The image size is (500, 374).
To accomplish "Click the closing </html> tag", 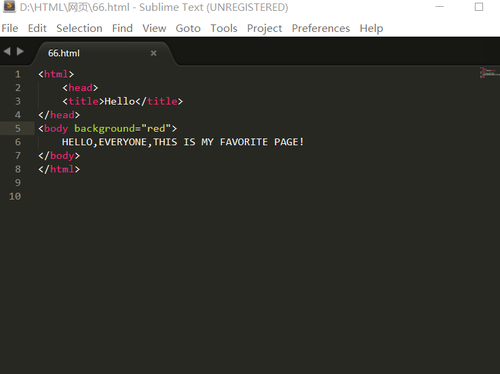I will (x=59, y=169).
